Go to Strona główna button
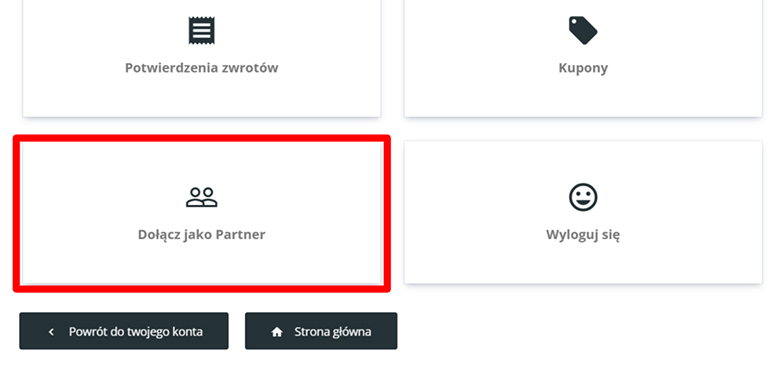The height and width of the screenshot is (373, 771). click(321, 331)
